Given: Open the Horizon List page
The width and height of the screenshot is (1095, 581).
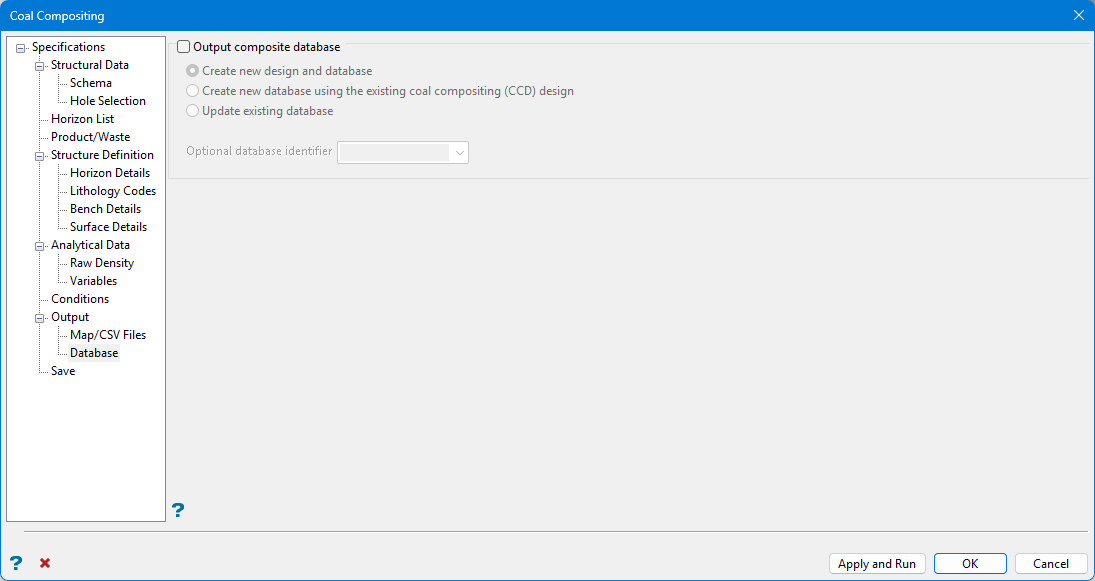Looking at the screenshot, I should [82, 119].
